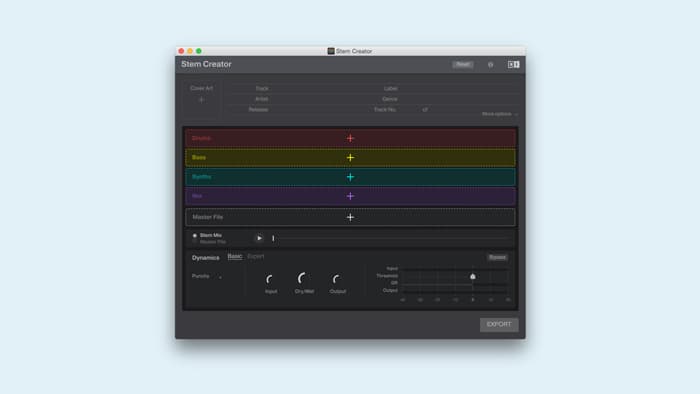Expand More options in metadata section
Screen dimensions: 700x394
pyautogui.click(x=500, y=114)
